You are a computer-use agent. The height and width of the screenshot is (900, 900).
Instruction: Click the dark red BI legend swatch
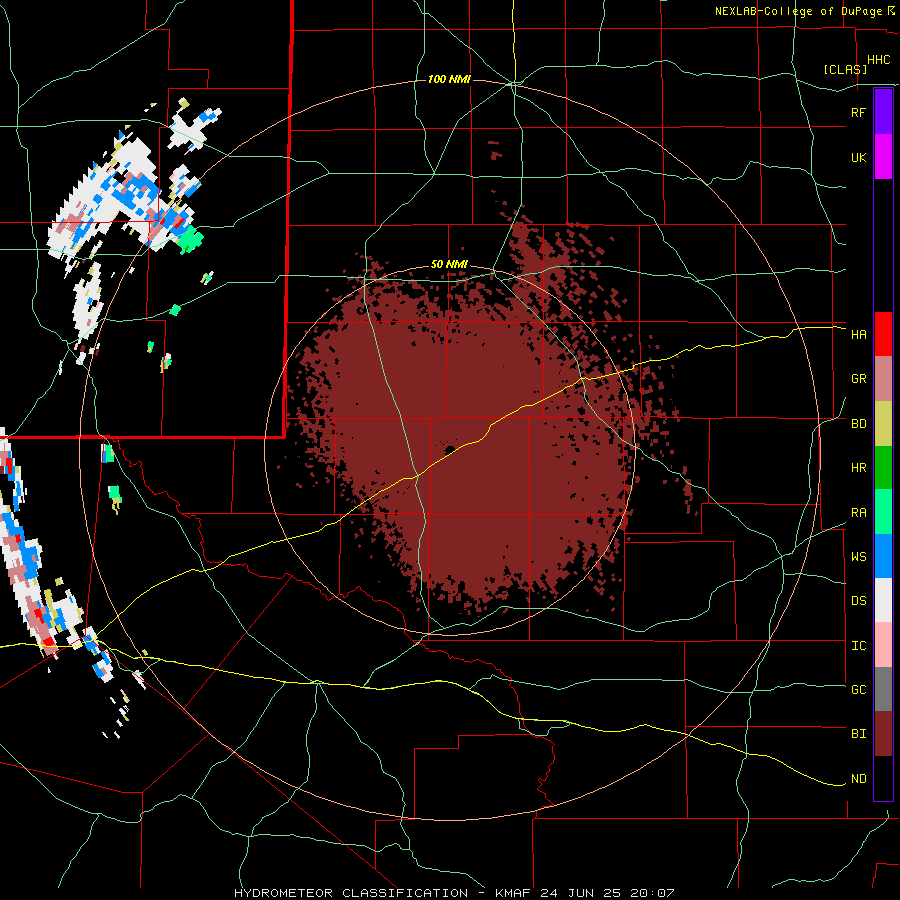click(x=883, y=734)
